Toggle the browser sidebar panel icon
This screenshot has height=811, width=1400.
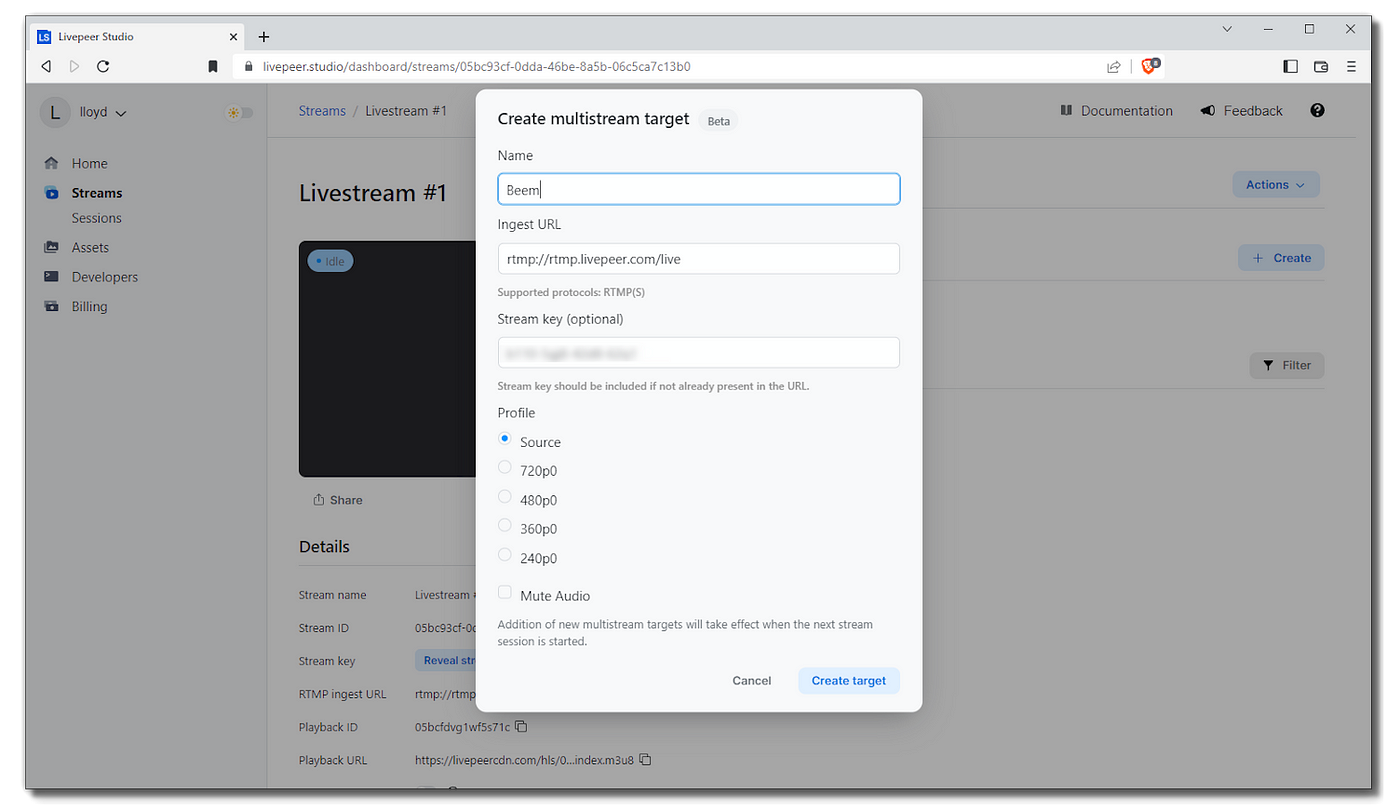[x=1291, y=67]
